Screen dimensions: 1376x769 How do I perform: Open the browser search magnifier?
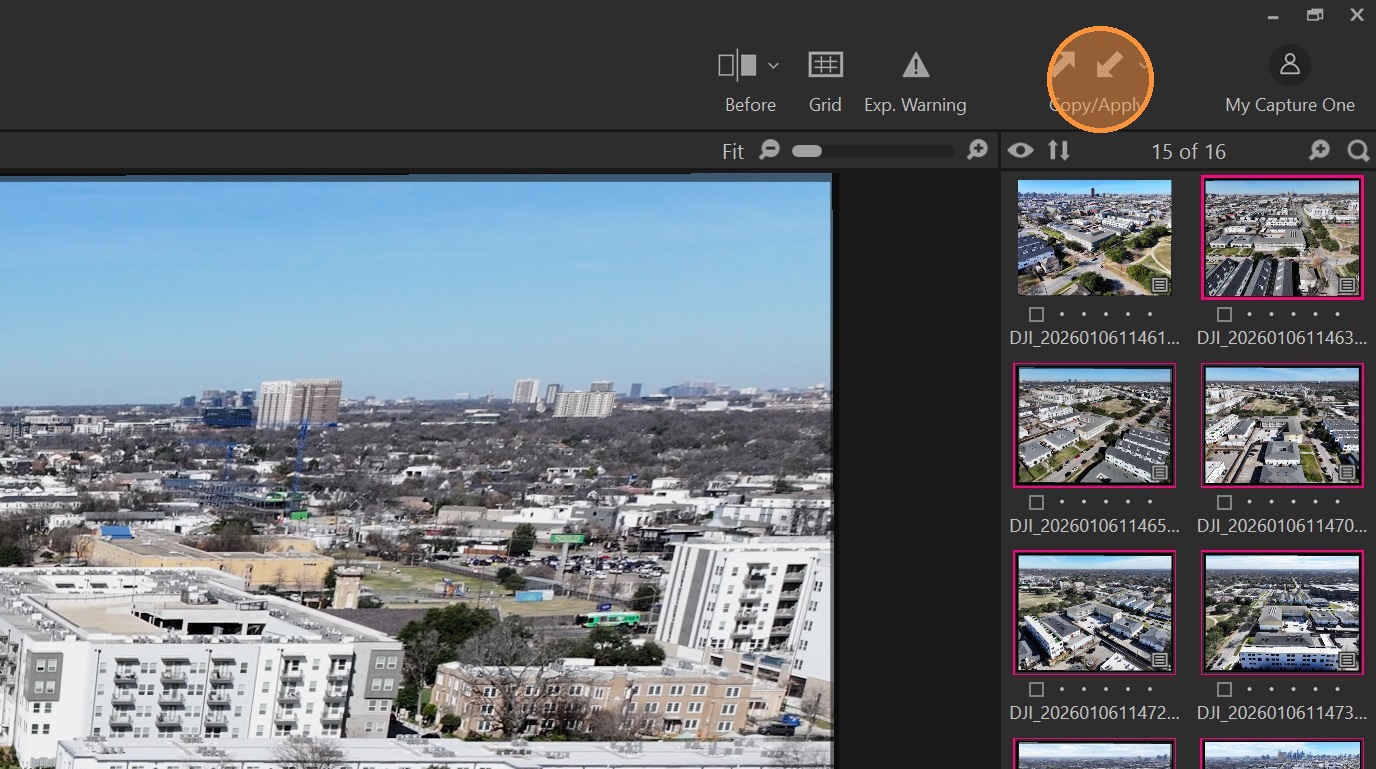(1358, 150)
